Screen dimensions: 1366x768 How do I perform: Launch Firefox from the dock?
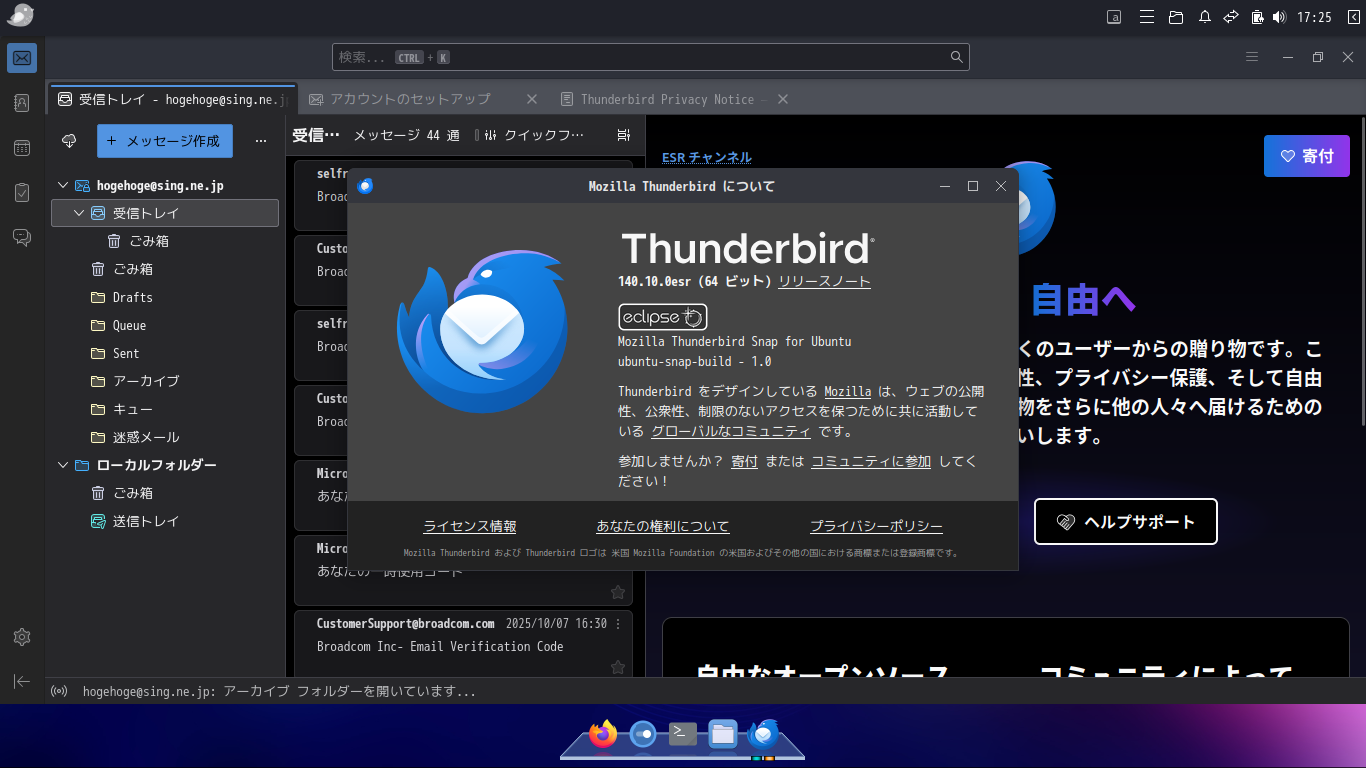pos(601,733)
